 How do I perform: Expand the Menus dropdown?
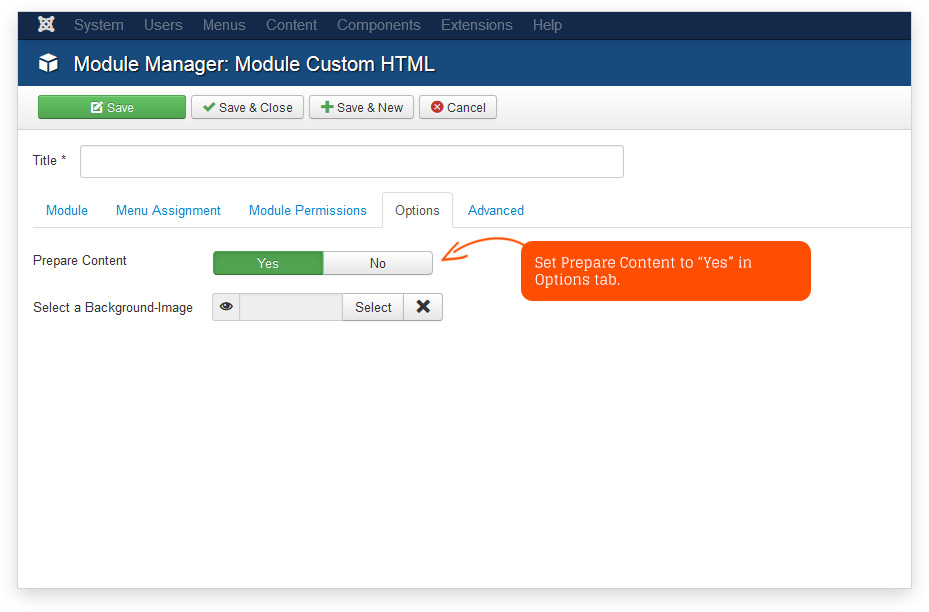point(224,25)
